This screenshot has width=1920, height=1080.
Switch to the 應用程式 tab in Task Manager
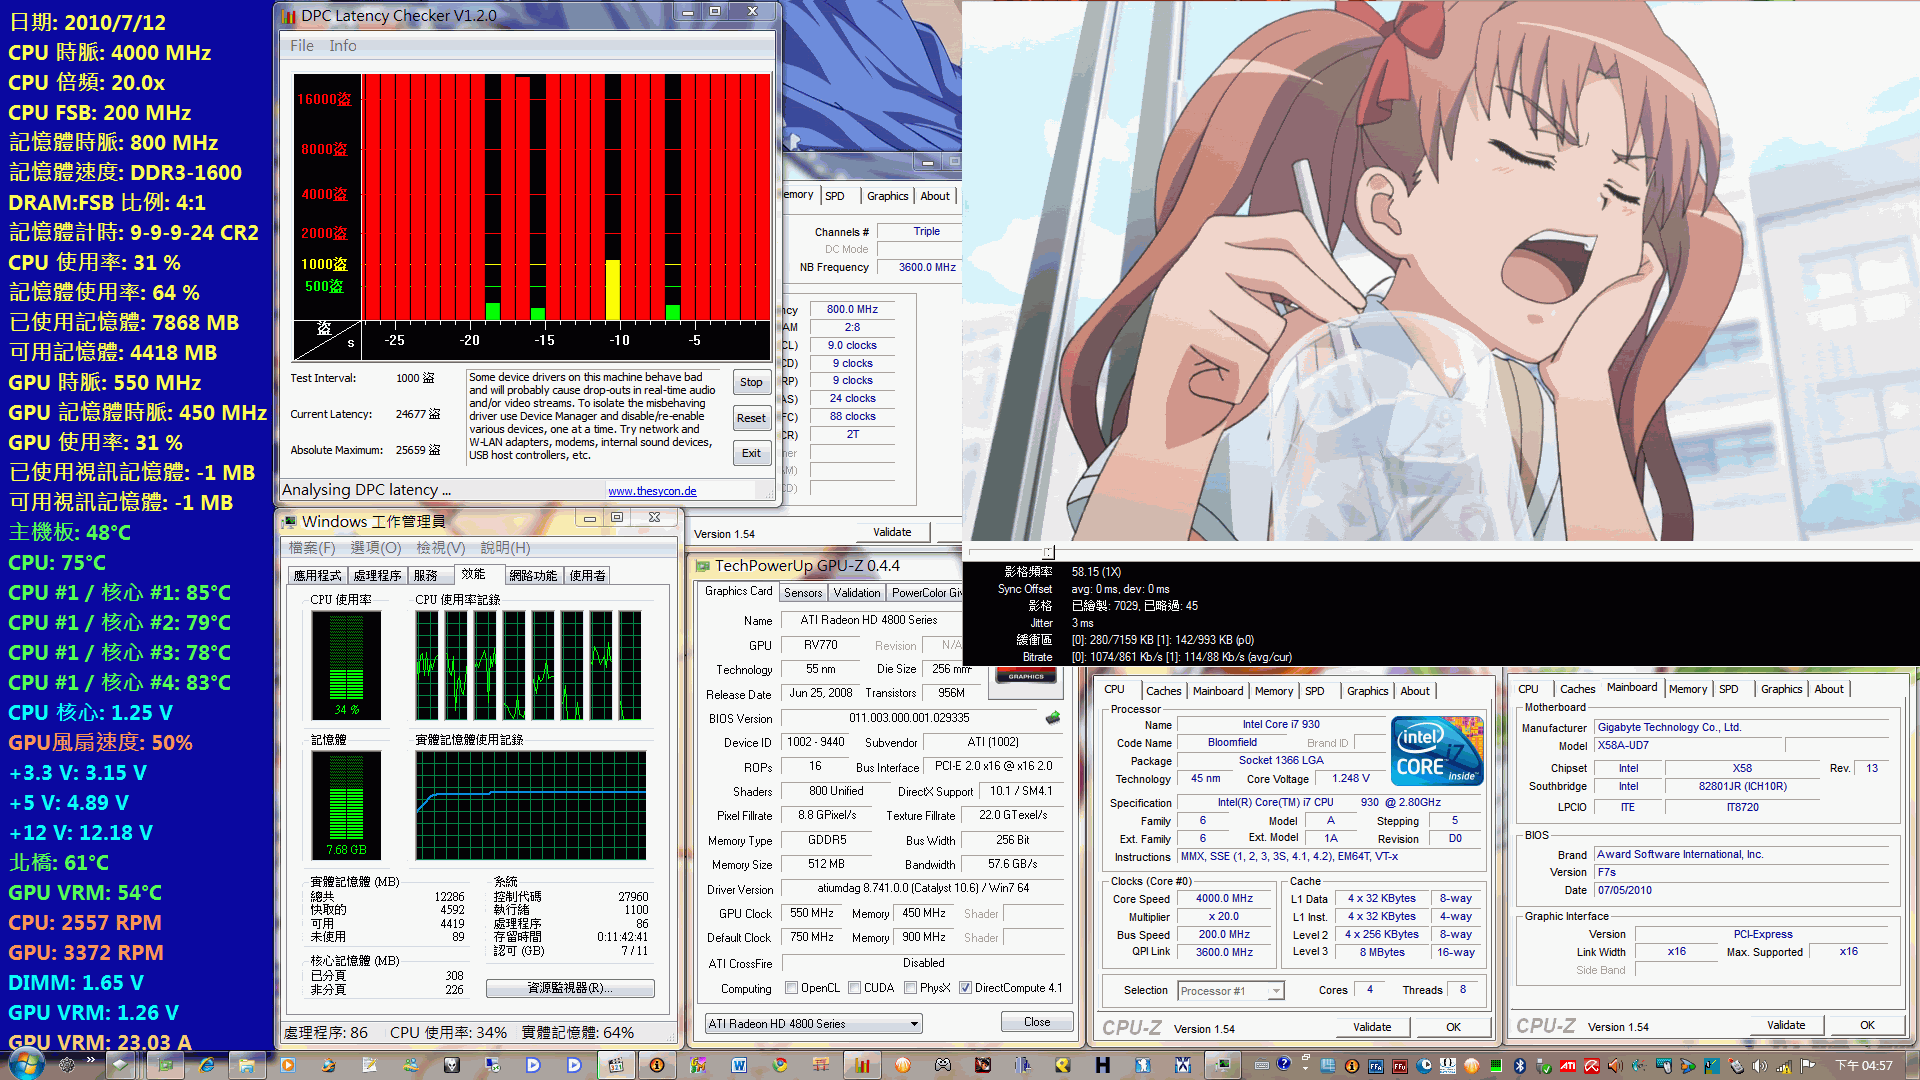pyautogui.click(x=317, y=576)
